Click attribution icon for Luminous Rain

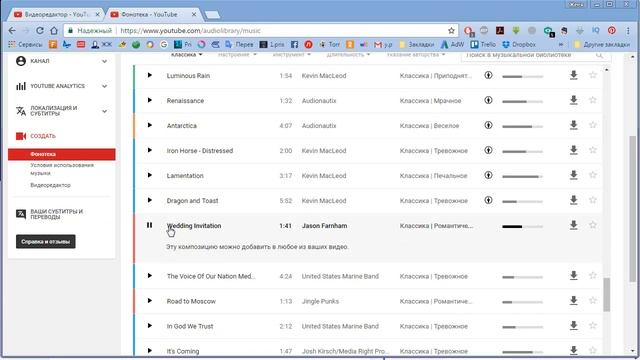(488, 75)
